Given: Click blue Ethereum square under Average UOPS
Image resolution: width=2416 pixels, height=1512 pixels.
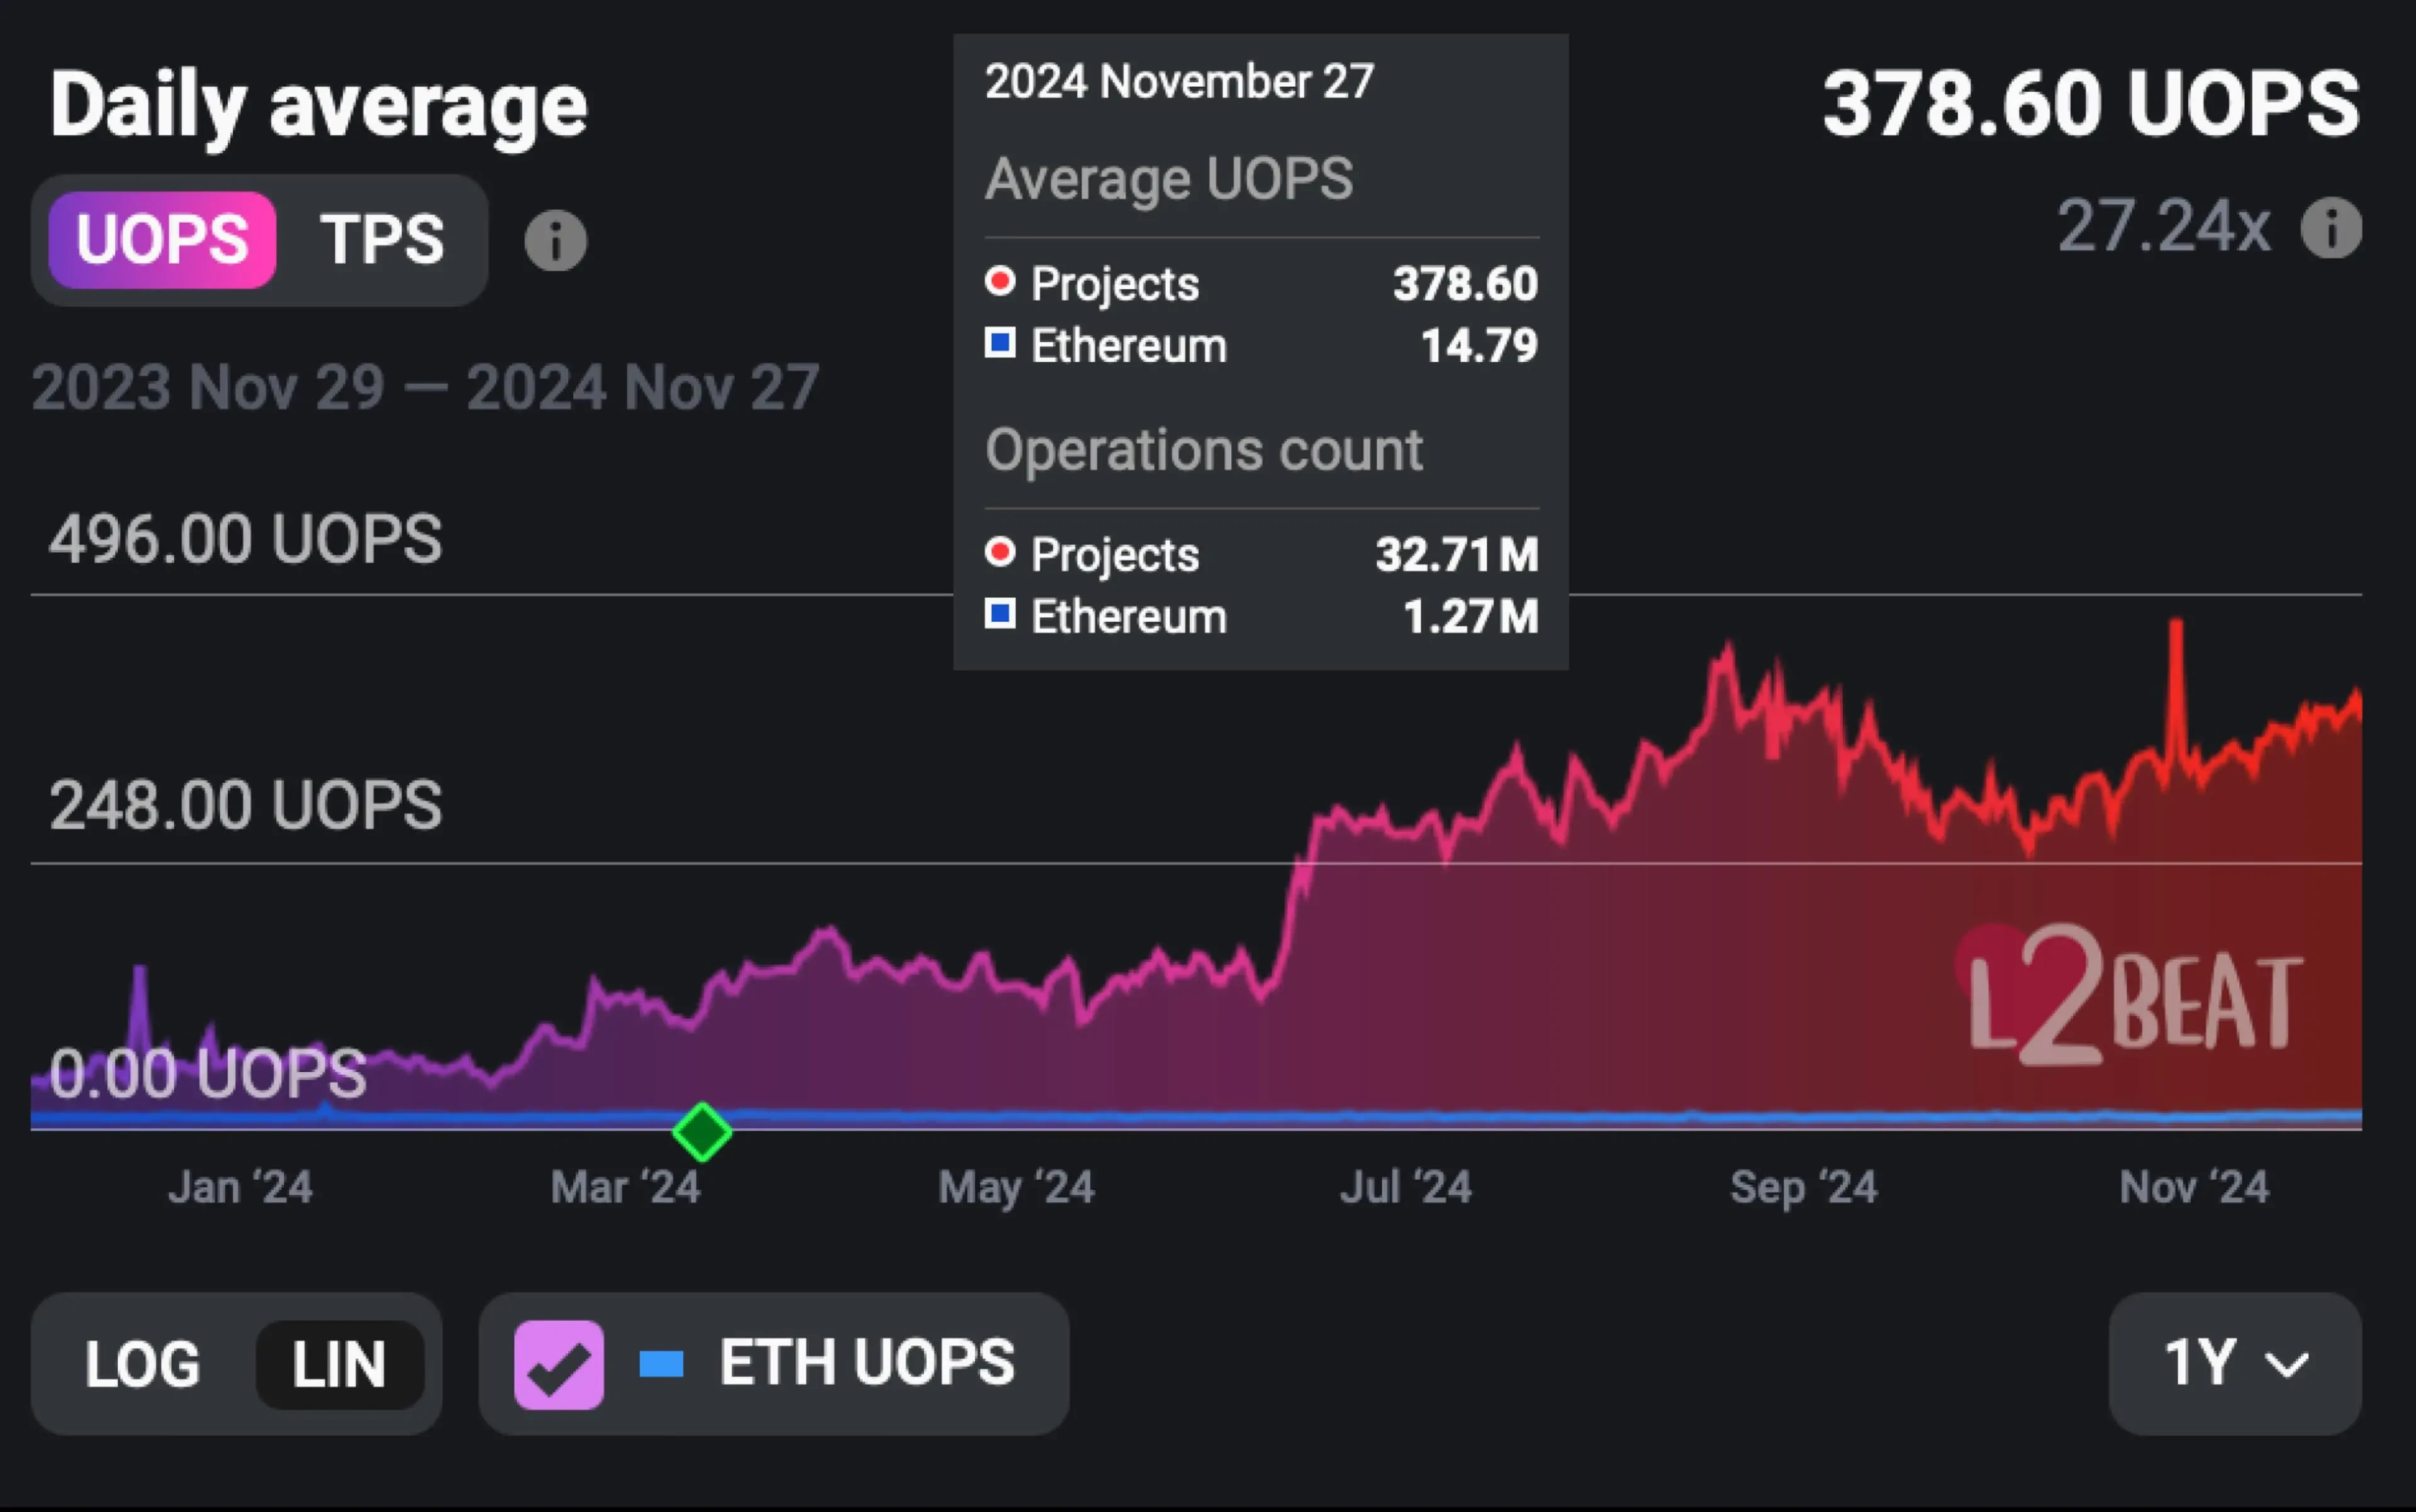Looking at the screenshot, I should tap(999, 343).
